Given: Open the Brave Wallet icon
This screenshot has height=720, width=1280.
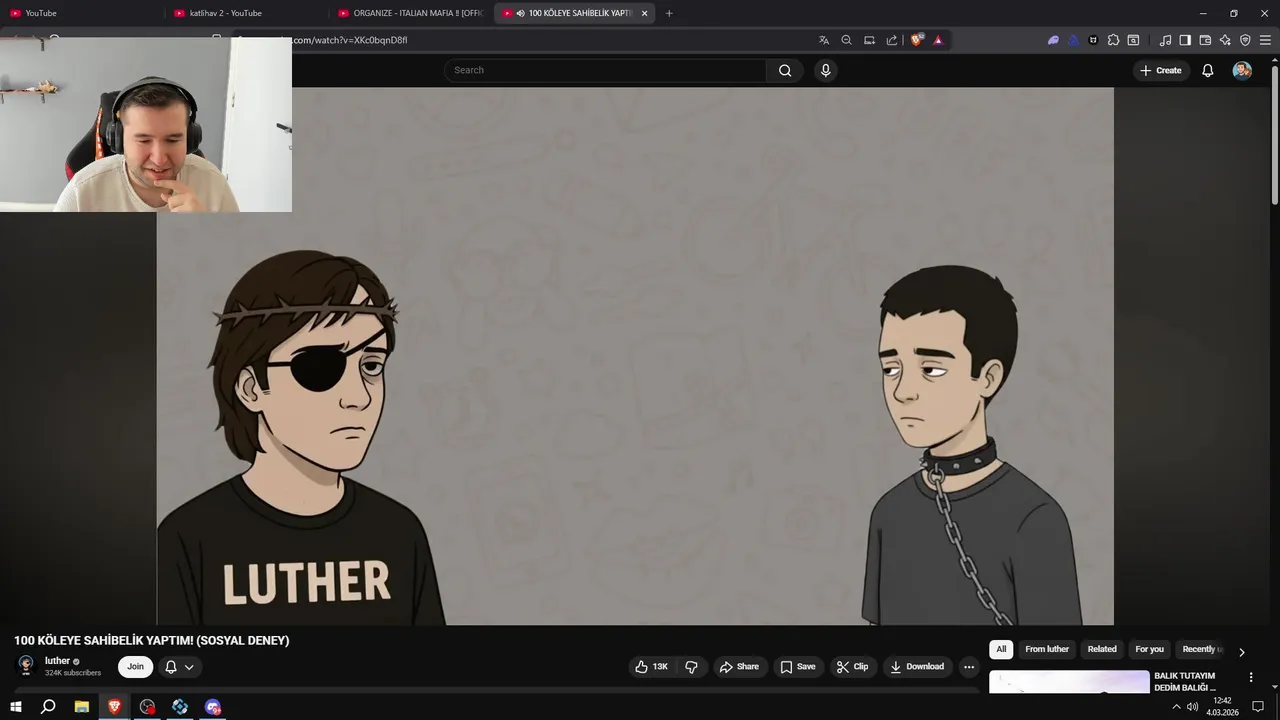Looking at the screenshot, I should (1205, 40).
